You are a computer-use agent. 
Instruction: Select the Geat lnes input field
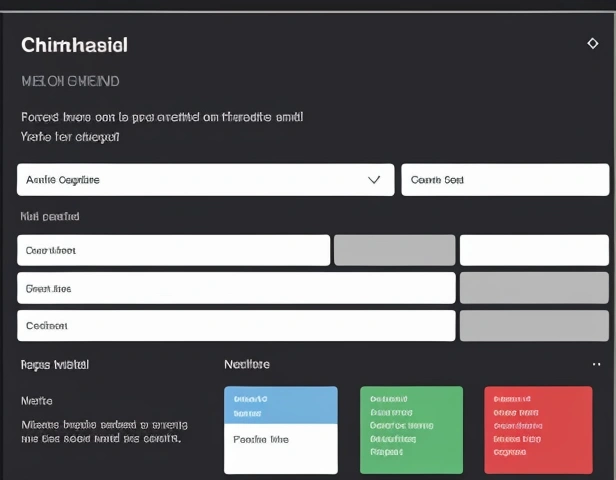point(236,288)
